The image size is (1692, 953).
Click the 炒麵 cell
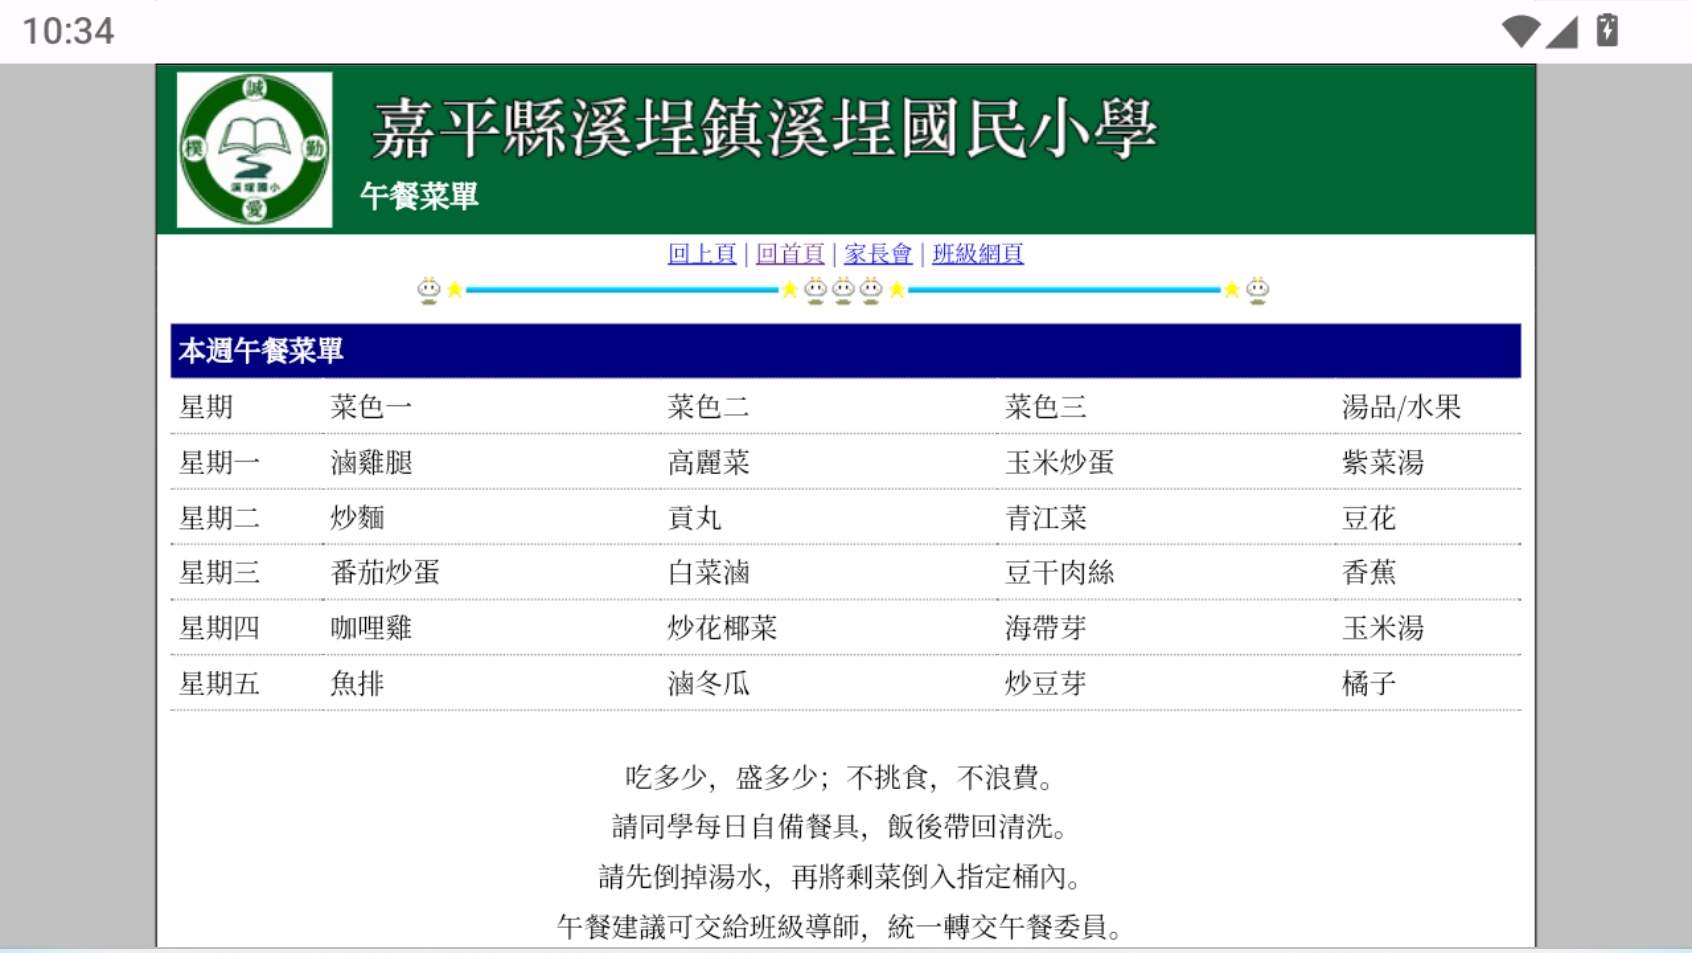coord(357,518)
